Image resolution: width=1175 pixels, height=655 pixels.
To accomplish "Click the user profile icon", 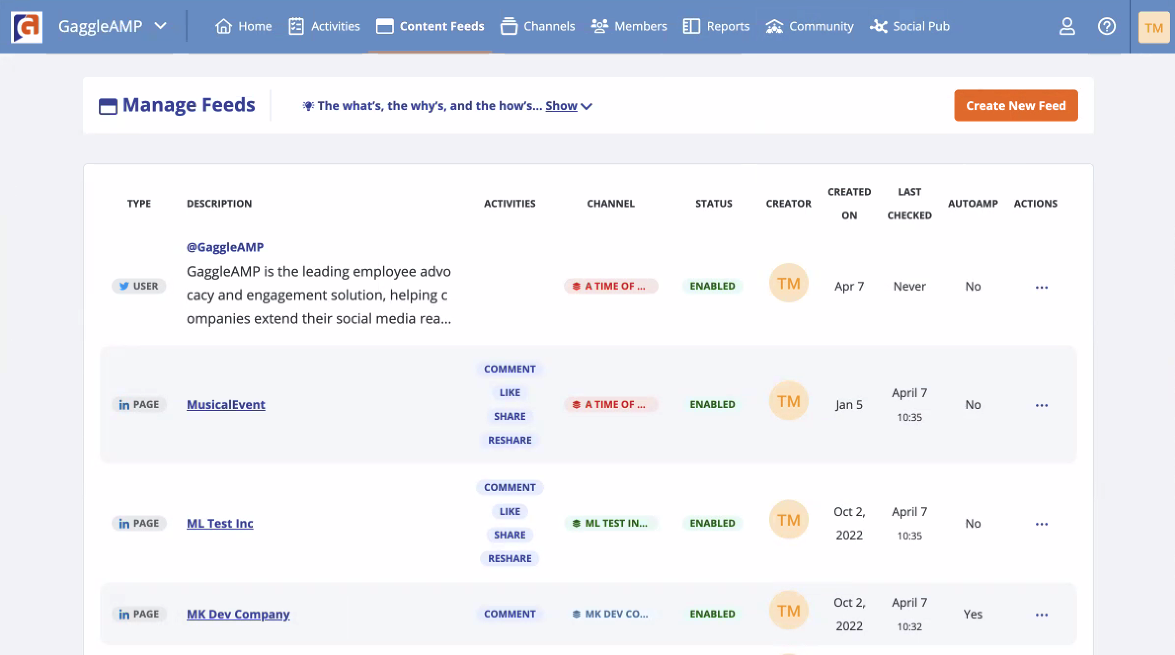I will (x=1067, y=27).
